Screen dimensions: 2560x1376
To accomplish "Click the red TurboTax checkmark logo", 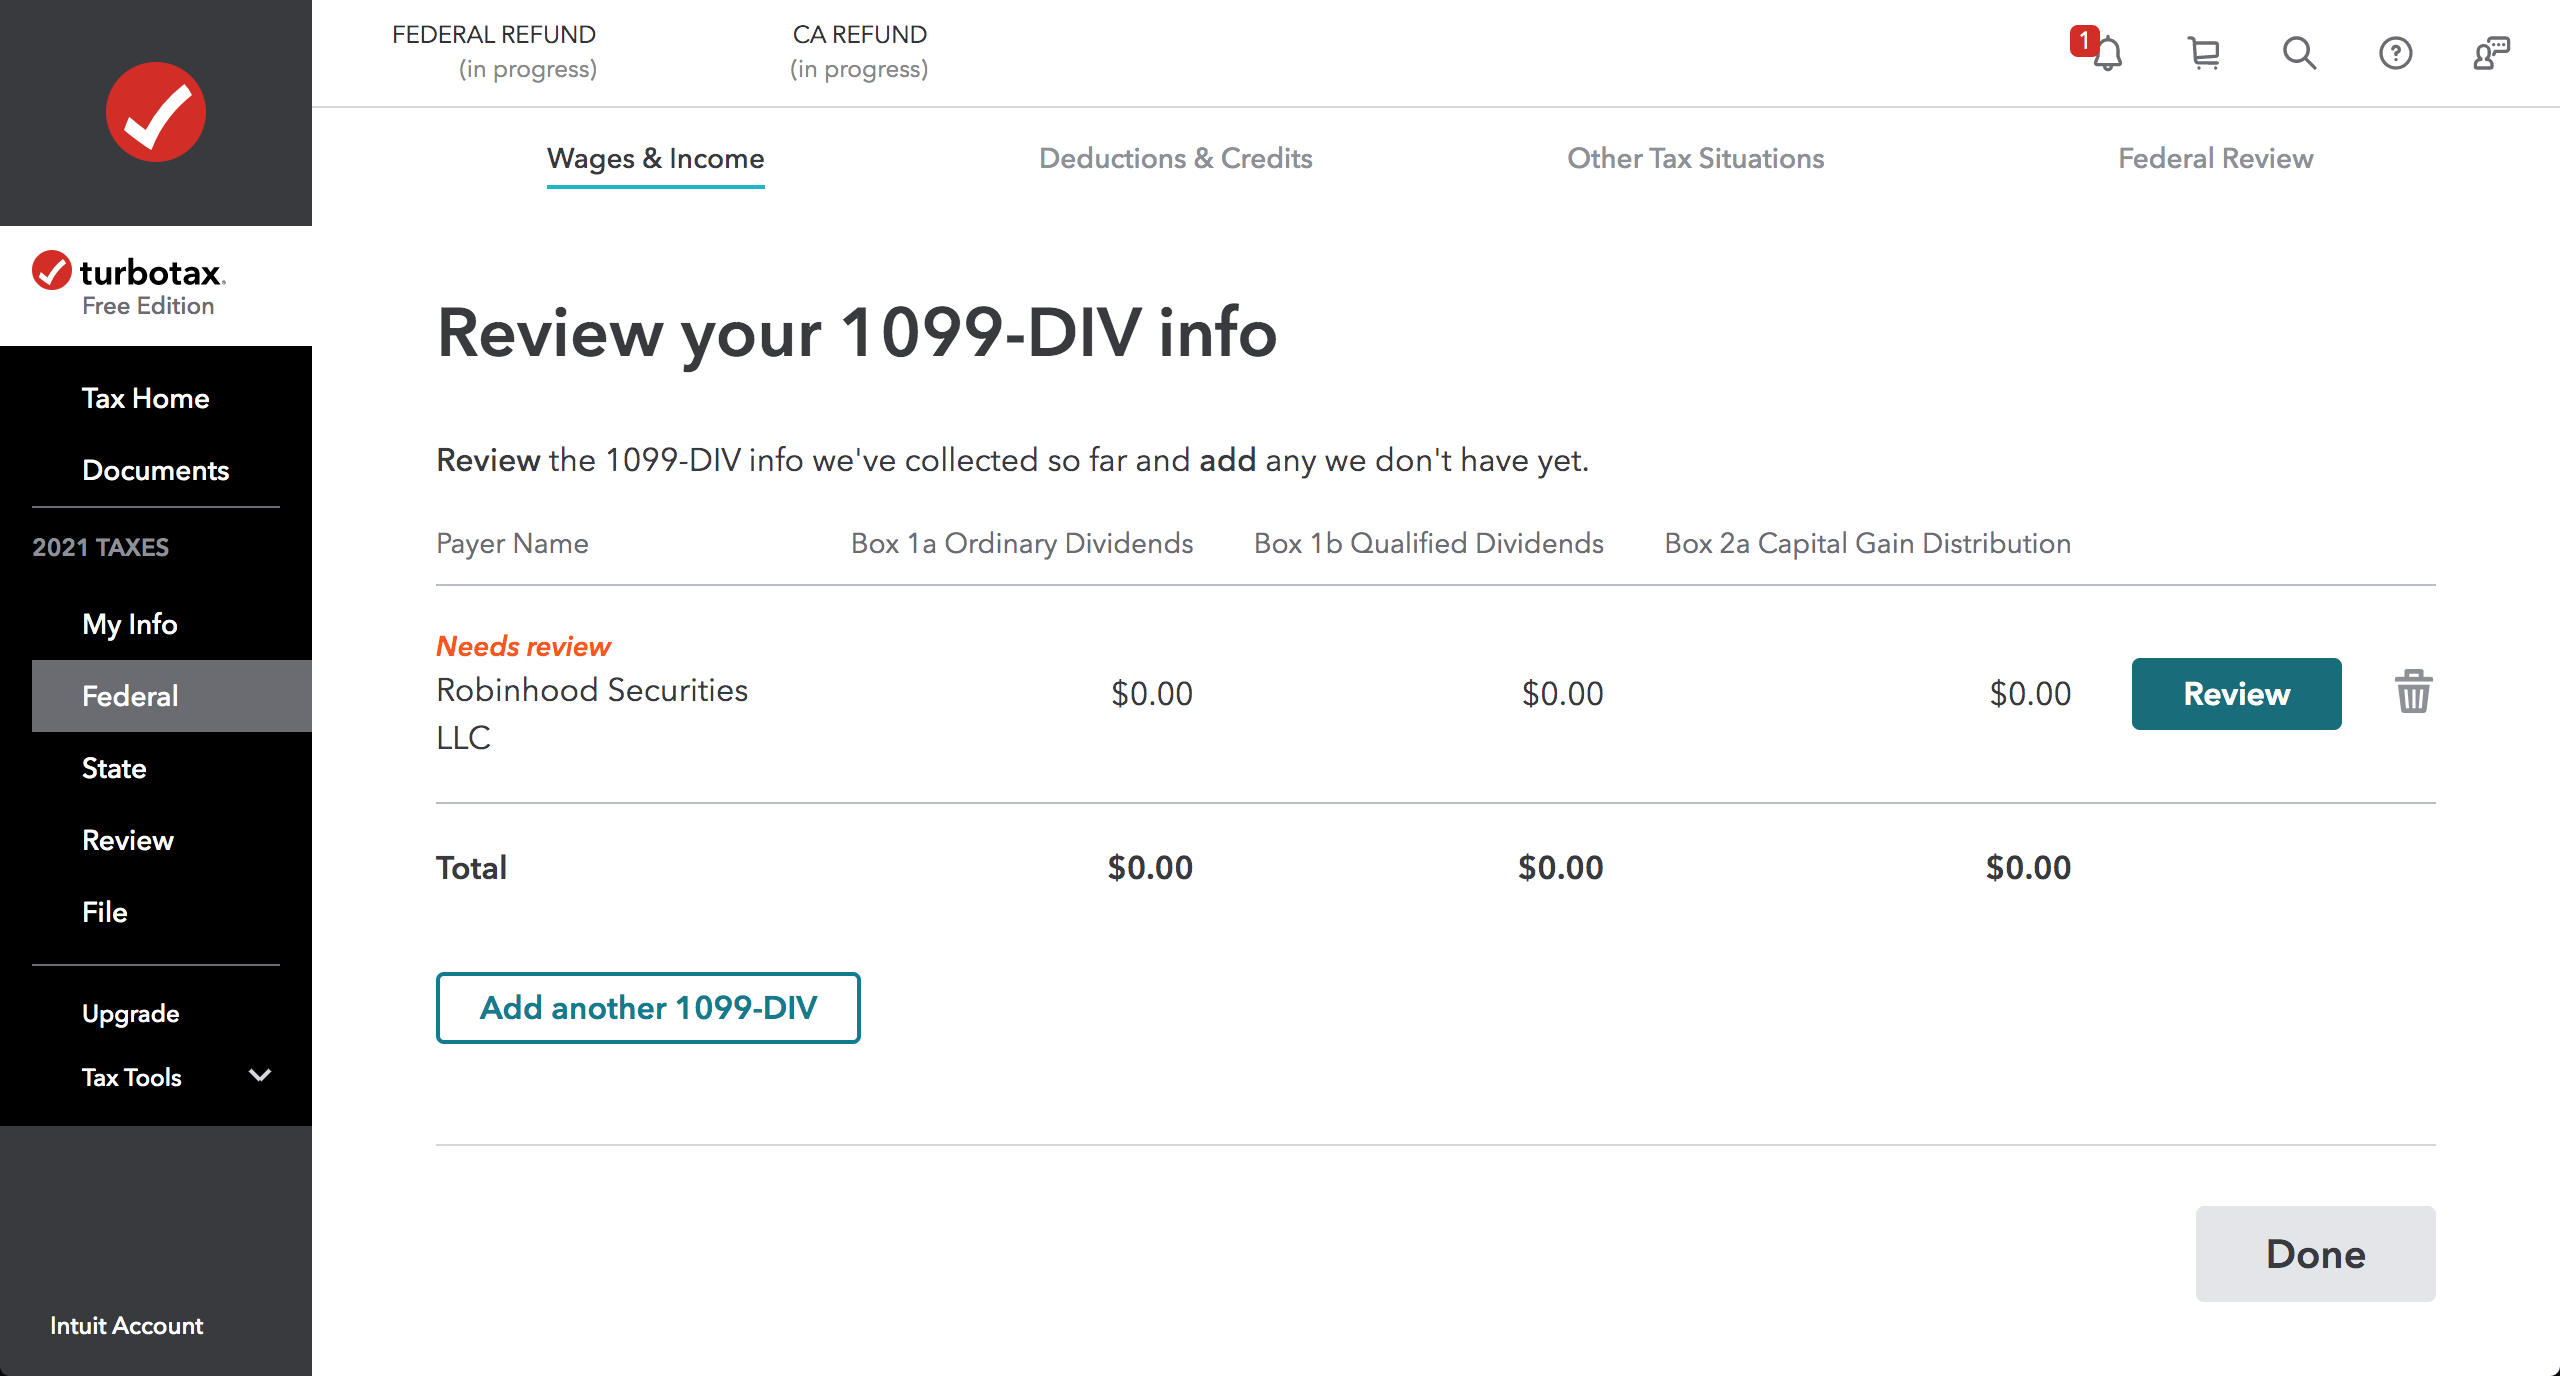I will point(156,112).
